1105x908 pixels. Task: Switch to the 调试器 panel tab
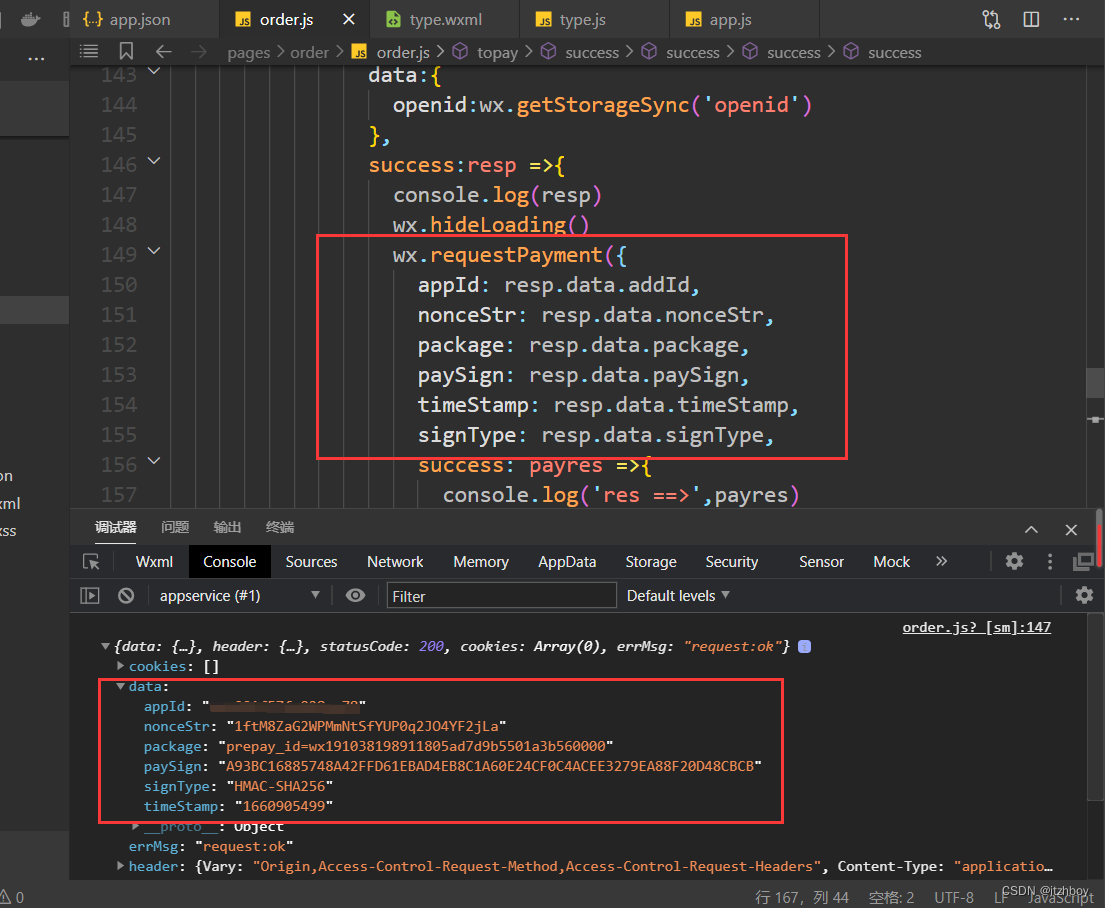tap(116, 527)
